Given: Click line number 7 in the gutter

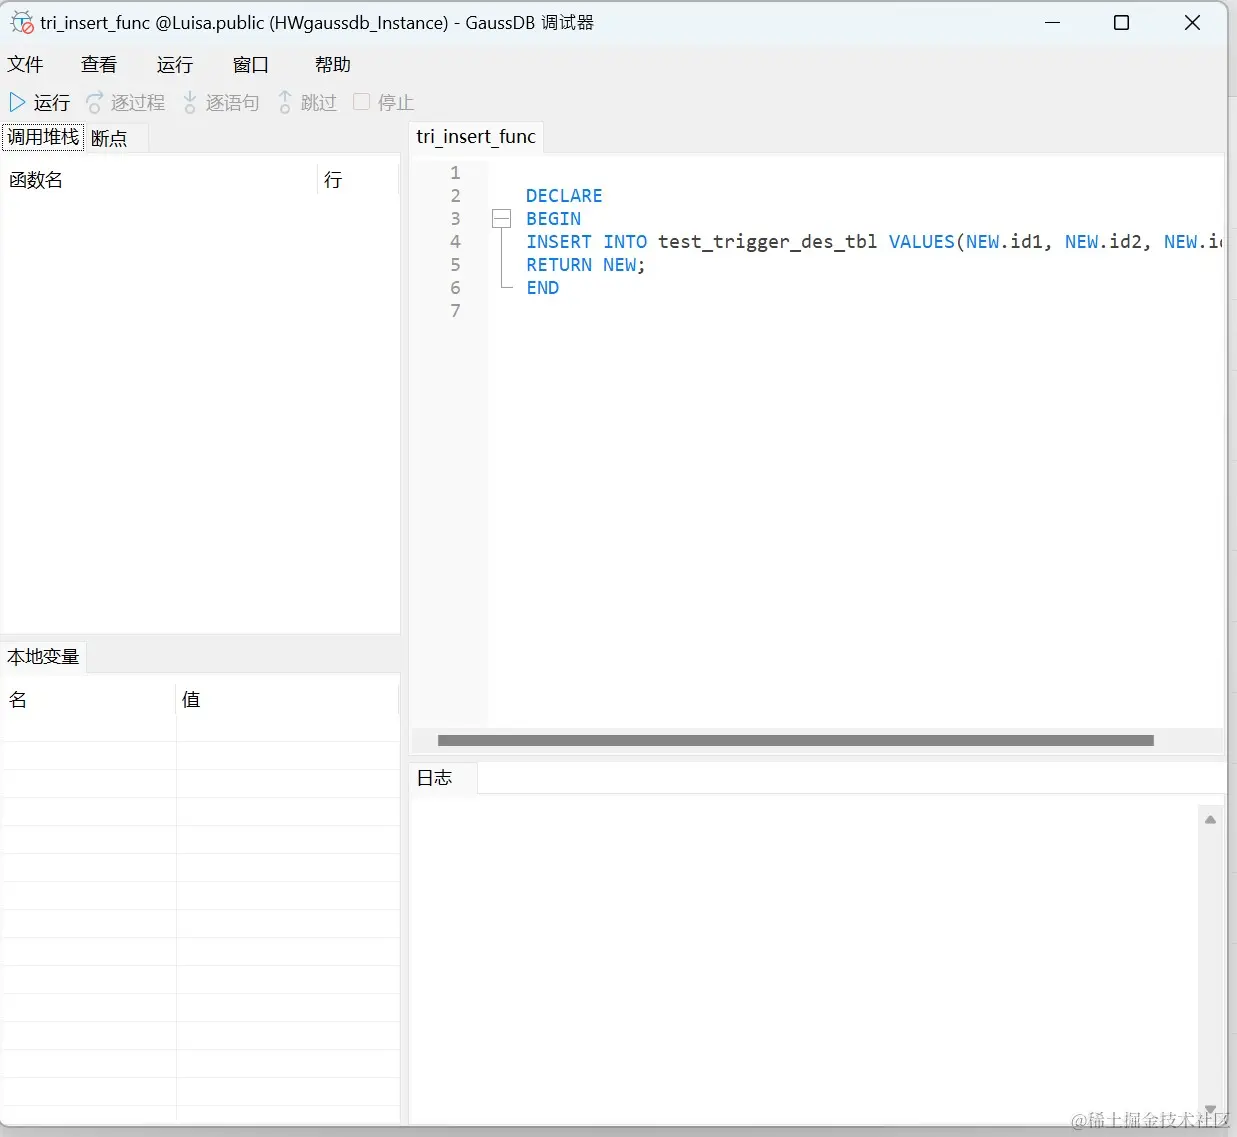Looking at the screenshot, I should pyautogui.click(x=455, y=310).
